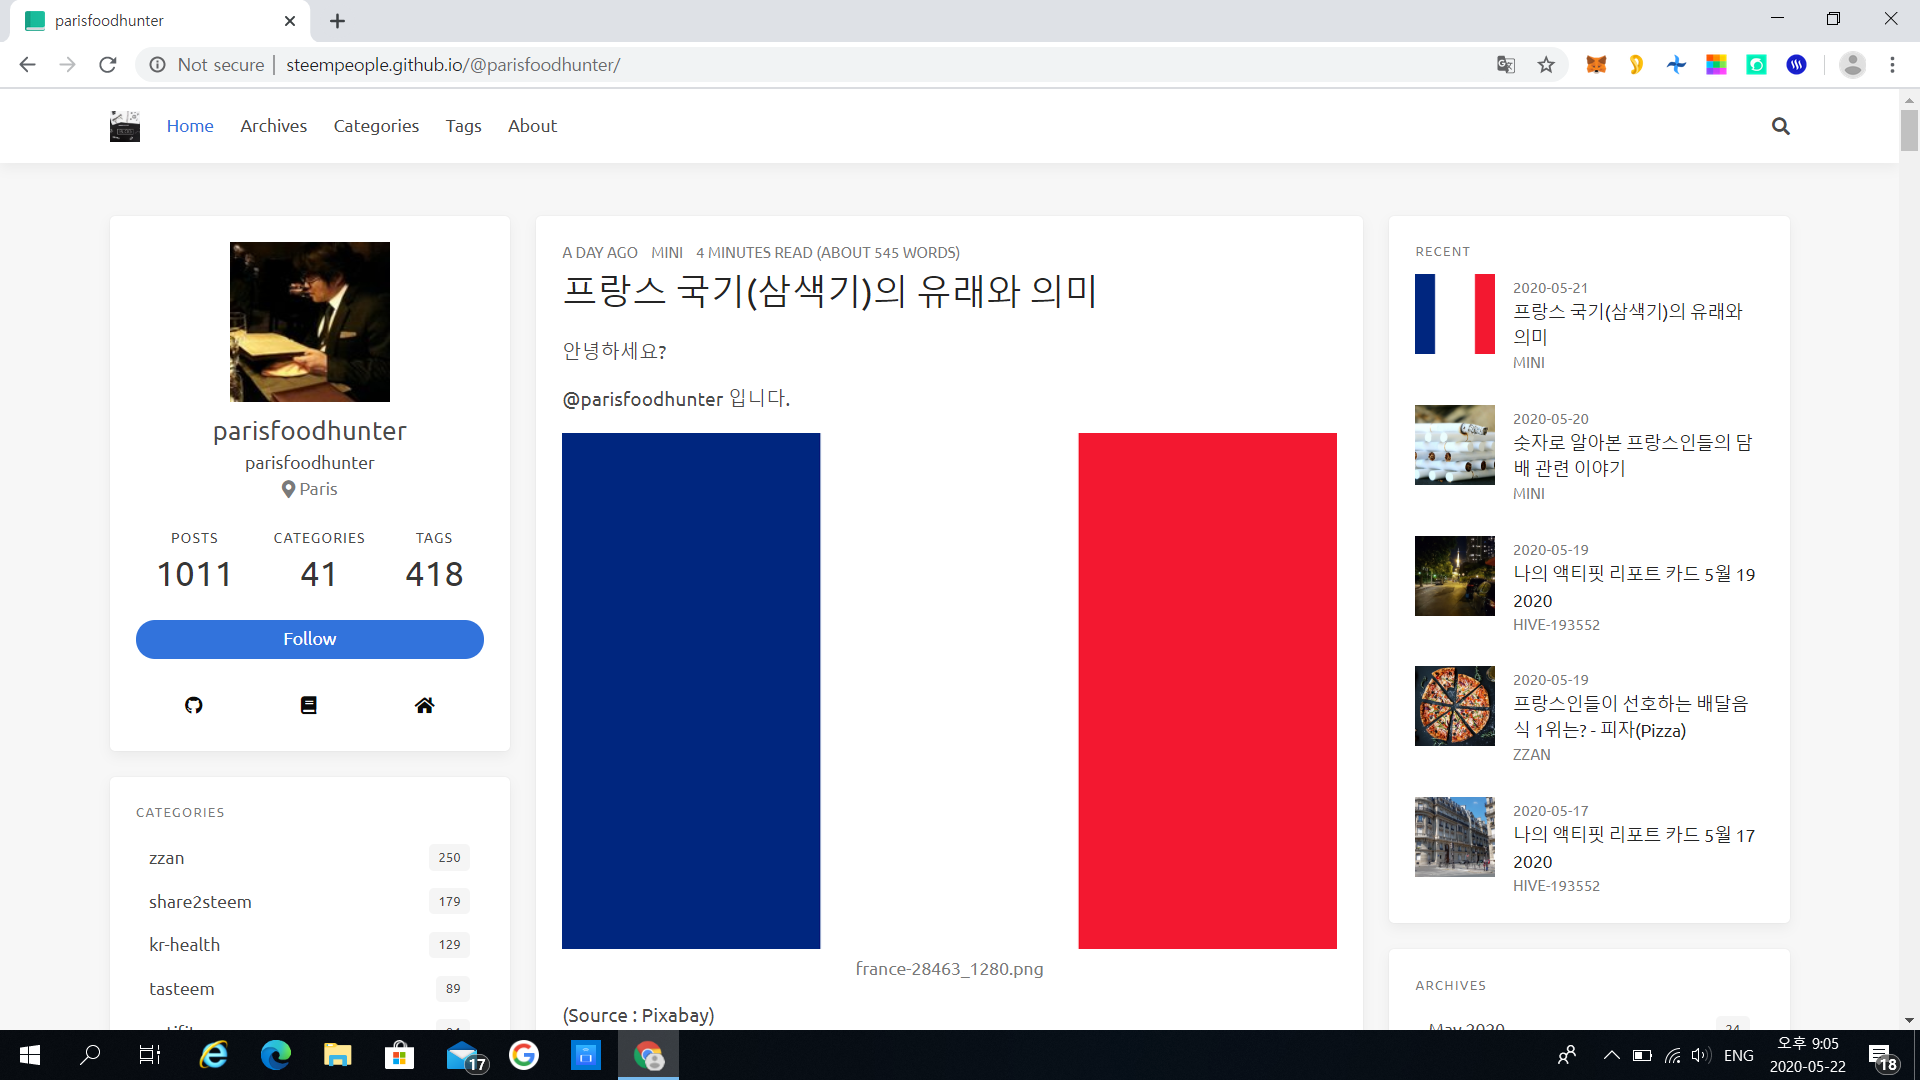Open the blog search magnifier icon
Screen dimensions: 1920x1080
point(1780,126)
